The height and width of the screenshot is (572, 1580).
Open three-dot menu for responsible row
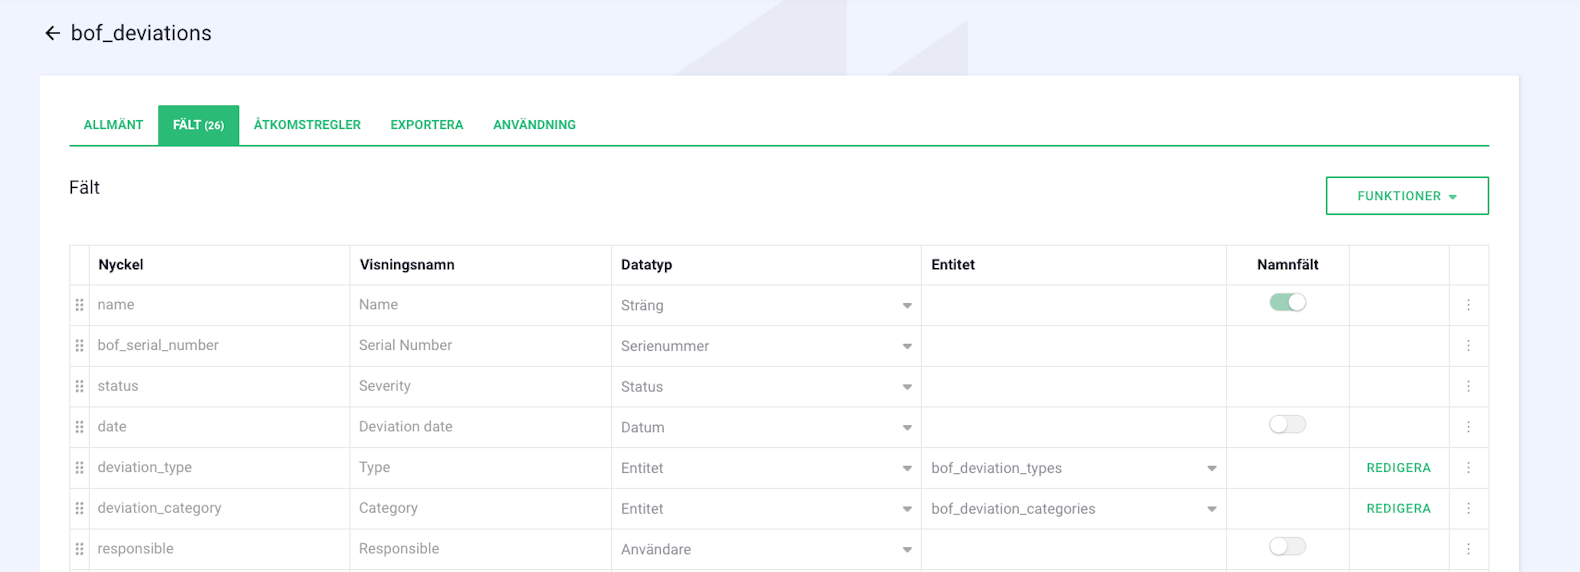(1468, 549)
